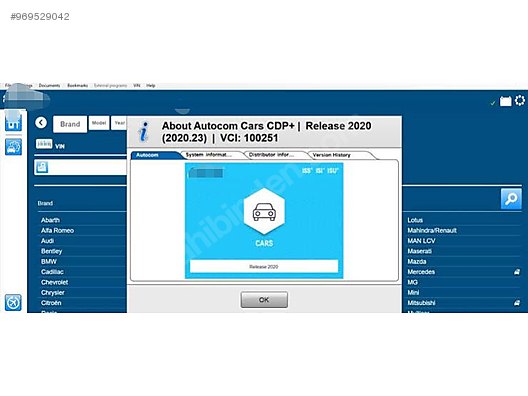This screenshot has height=396, width=528.
Task: Open the Bookmarks menu
Action: [x=77, y=86]
